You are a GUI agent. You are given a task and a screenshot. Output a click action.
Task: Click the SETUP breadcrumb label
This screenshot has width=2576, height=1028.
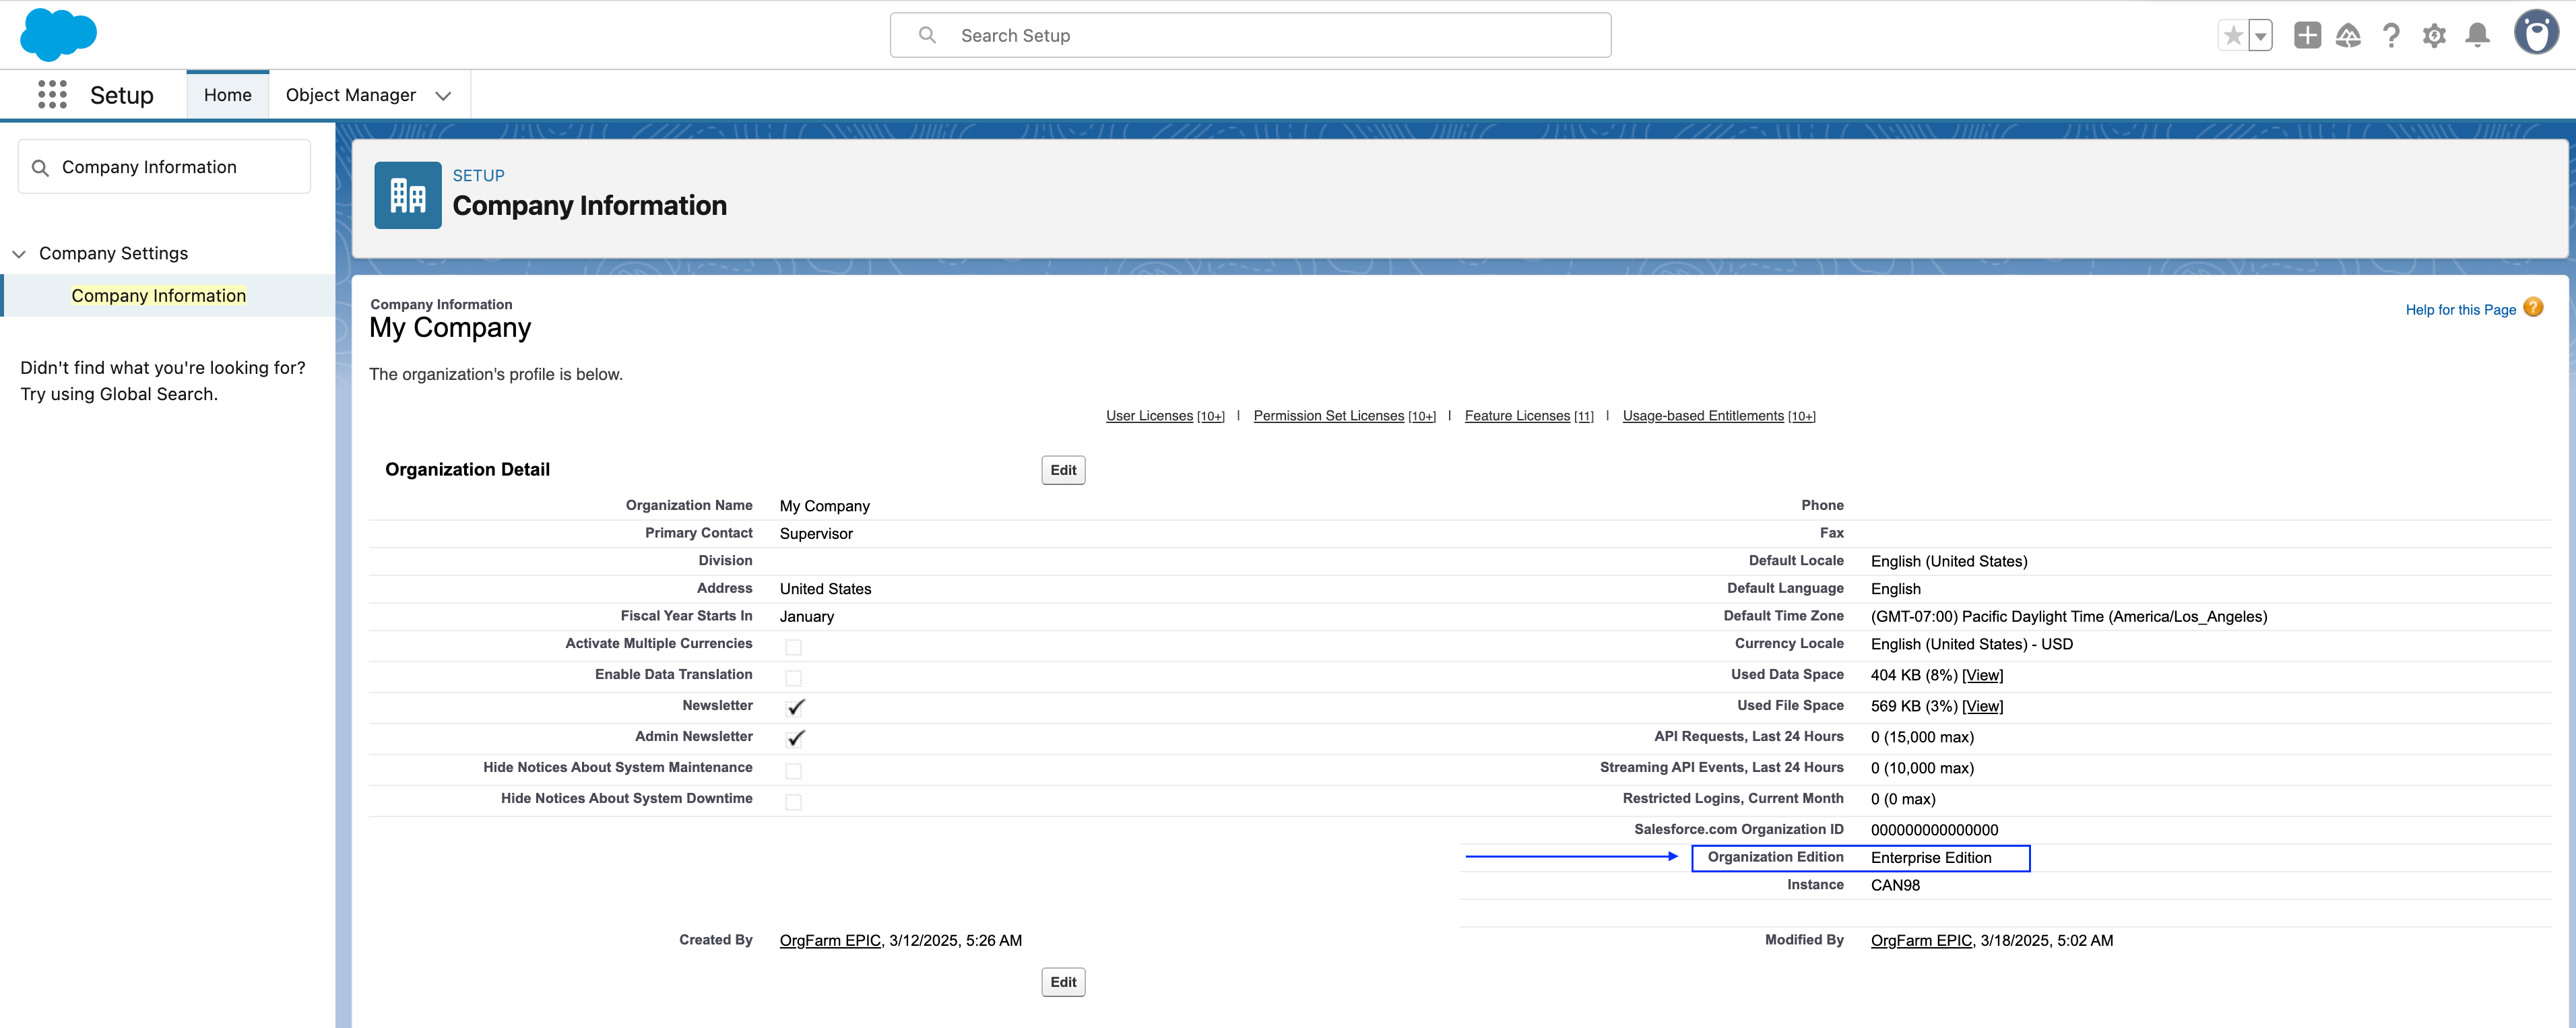(x=478, y=175)
